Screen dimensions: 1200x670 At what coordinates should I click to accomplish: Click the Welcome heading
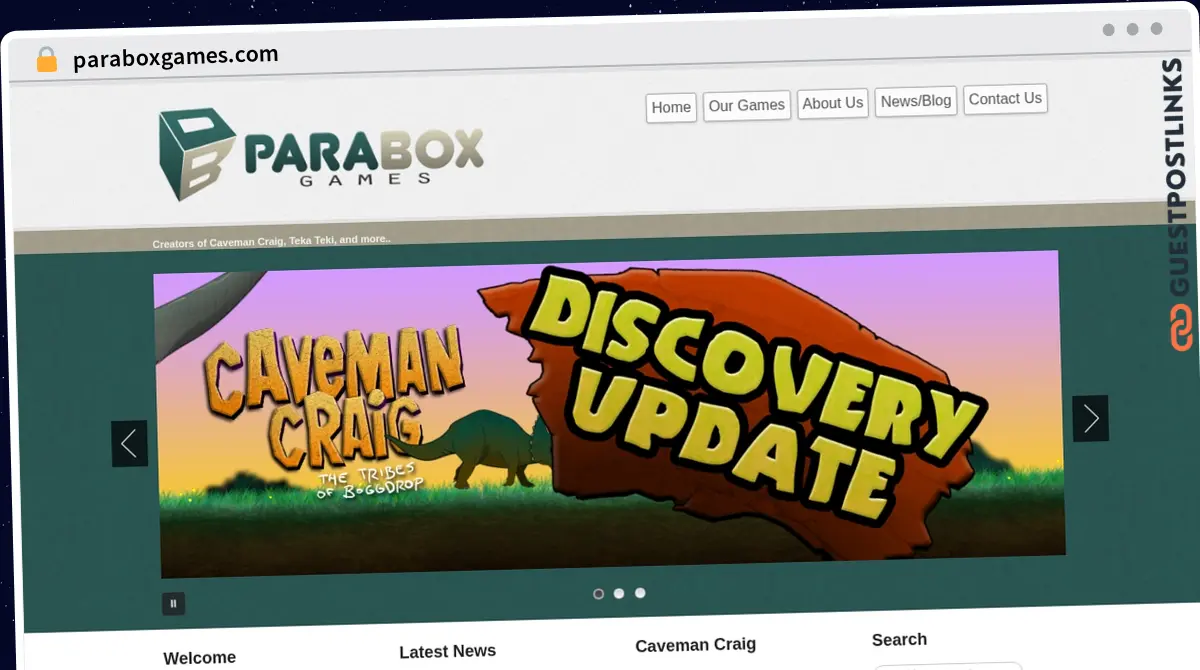point(200,657)
